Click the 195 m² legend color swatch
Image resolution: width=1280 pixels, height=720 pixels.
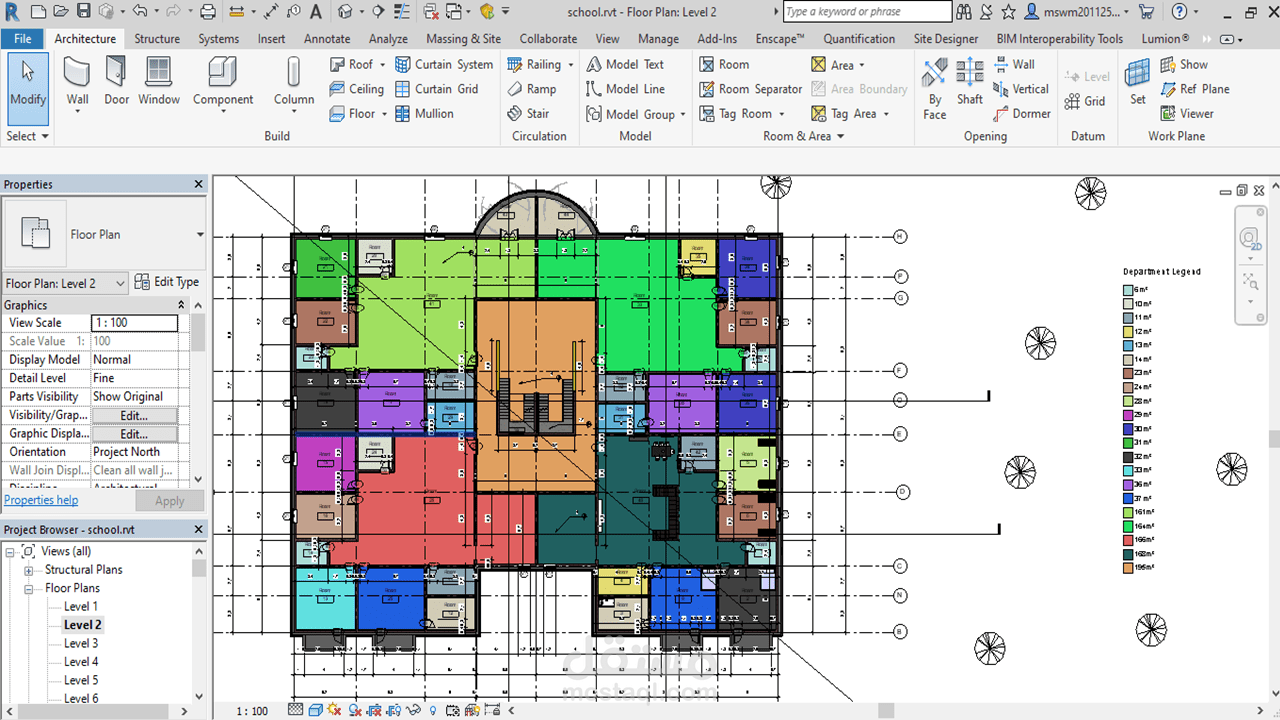tap(1128, 568)
